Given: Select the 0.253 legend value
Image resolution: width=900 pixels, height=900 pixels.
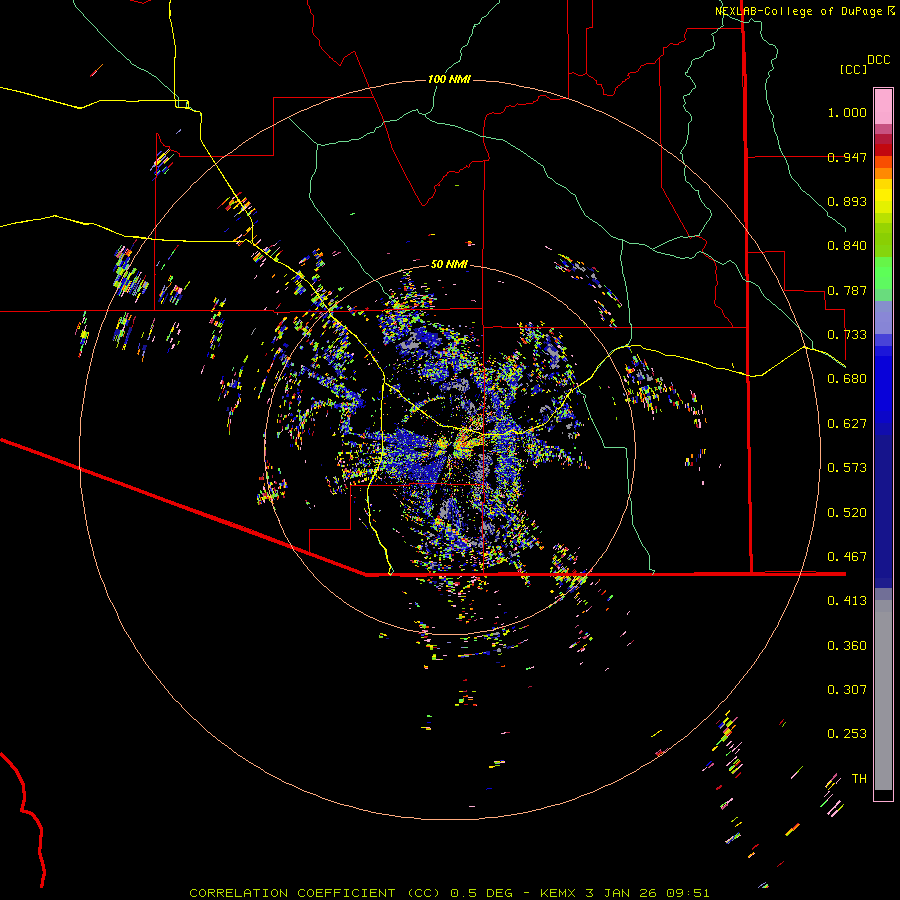Looking at the screenshot, I should (847, 734).
